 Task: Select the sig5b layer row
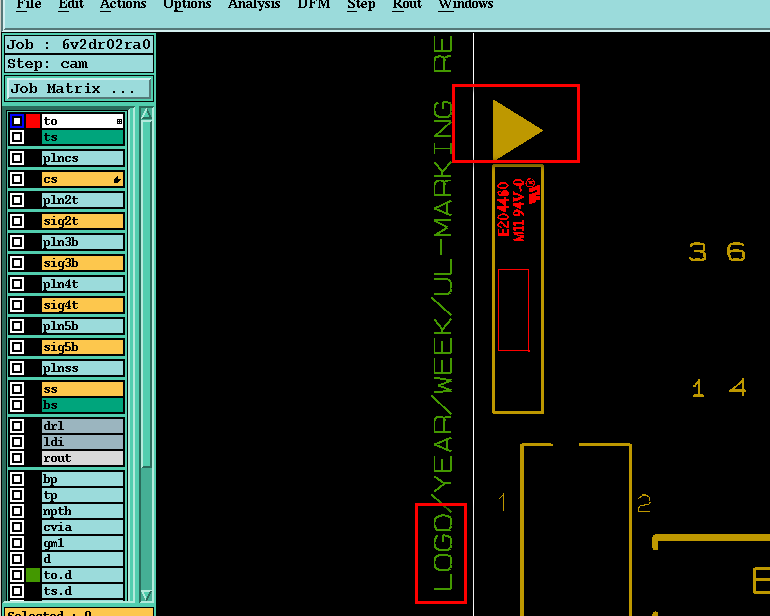[82, 347]
